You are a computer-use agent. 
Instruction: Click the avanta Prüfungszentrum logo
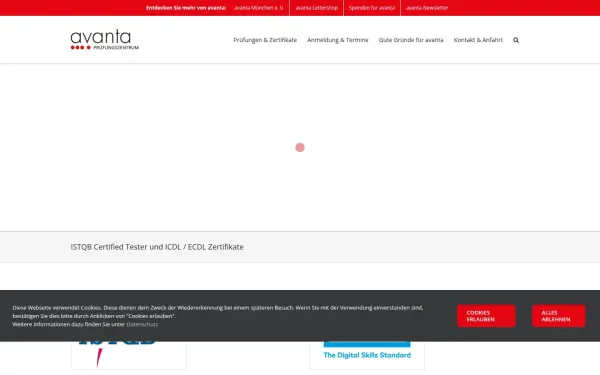point(104,39)
